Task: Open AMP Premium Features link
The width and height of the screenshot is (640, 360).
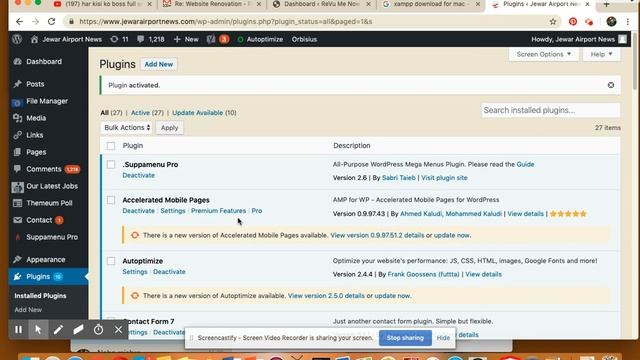Action: pos(218,211)
